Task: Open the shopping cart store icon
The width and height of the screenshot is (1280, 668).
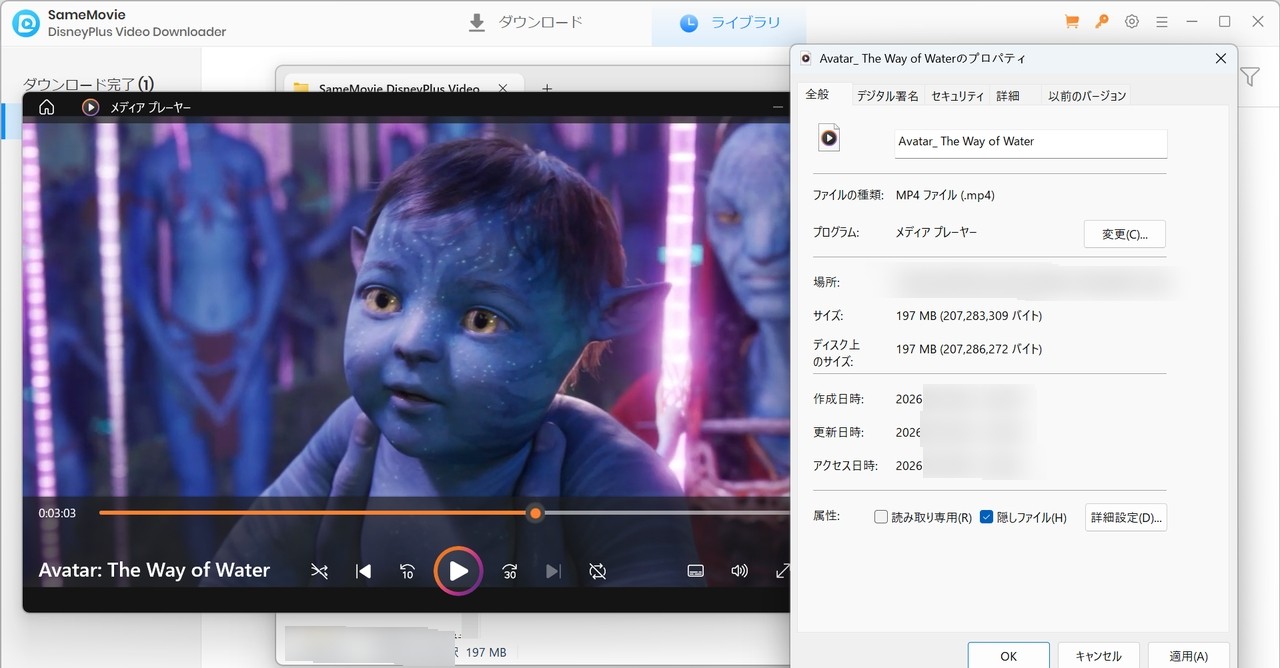Action: [1071, 20]
